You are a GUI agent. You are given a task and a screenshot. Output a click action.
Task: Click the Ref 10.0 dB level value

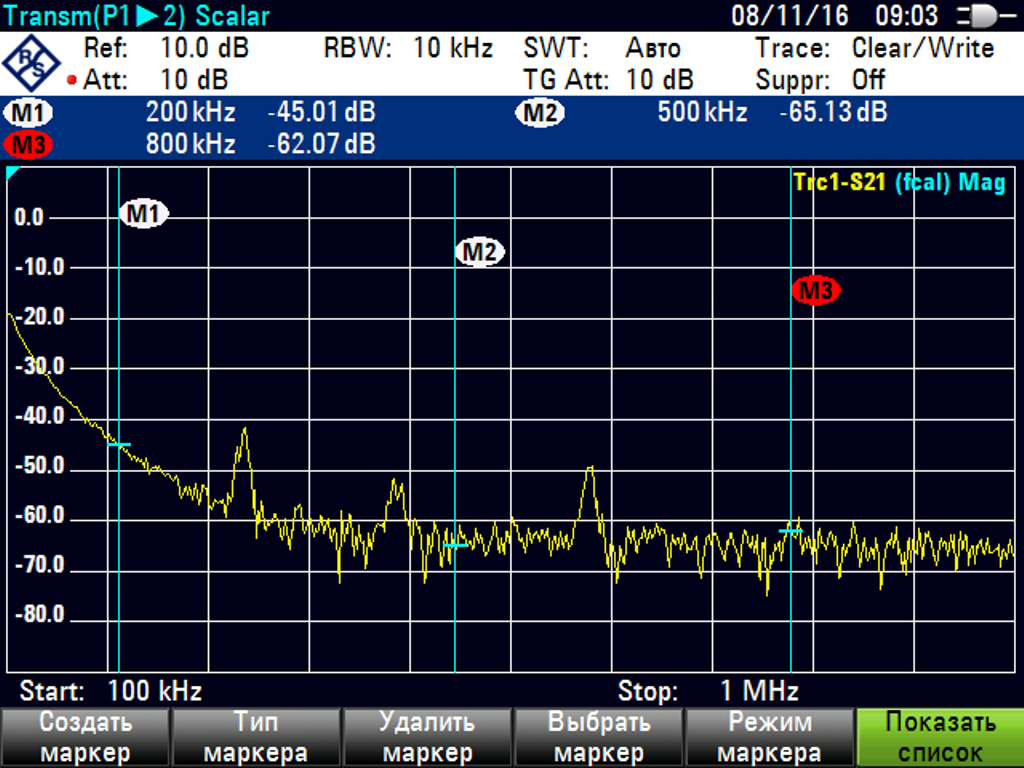(204, 48)
